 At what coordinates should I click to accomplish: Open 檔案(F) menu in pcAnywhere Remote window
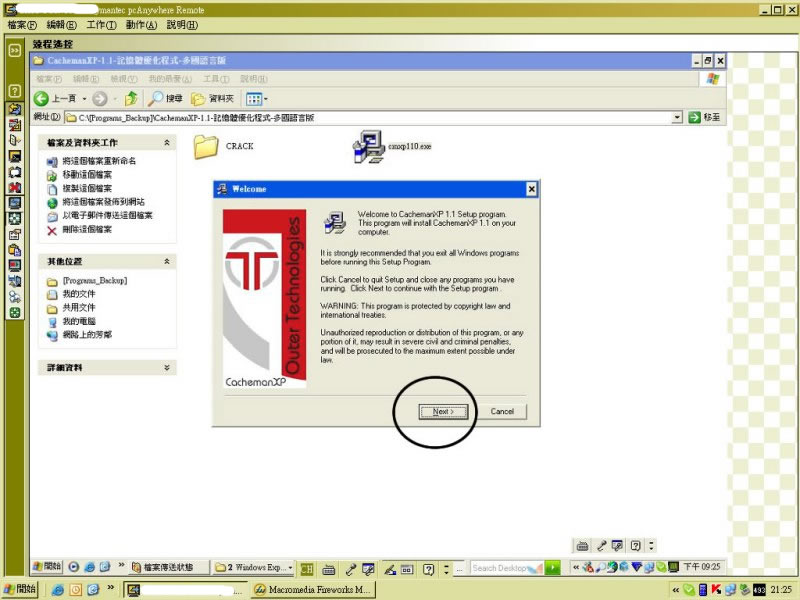click(x=22, y=24)
